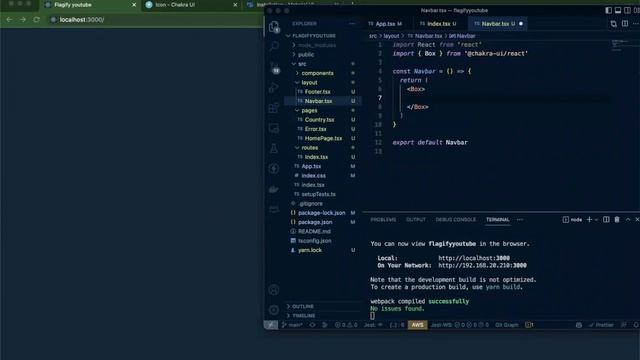The image size is (640, 360).
Task: Switch to the DEBUG CONSOLE panel tab
Action: [x=456, y=220]
